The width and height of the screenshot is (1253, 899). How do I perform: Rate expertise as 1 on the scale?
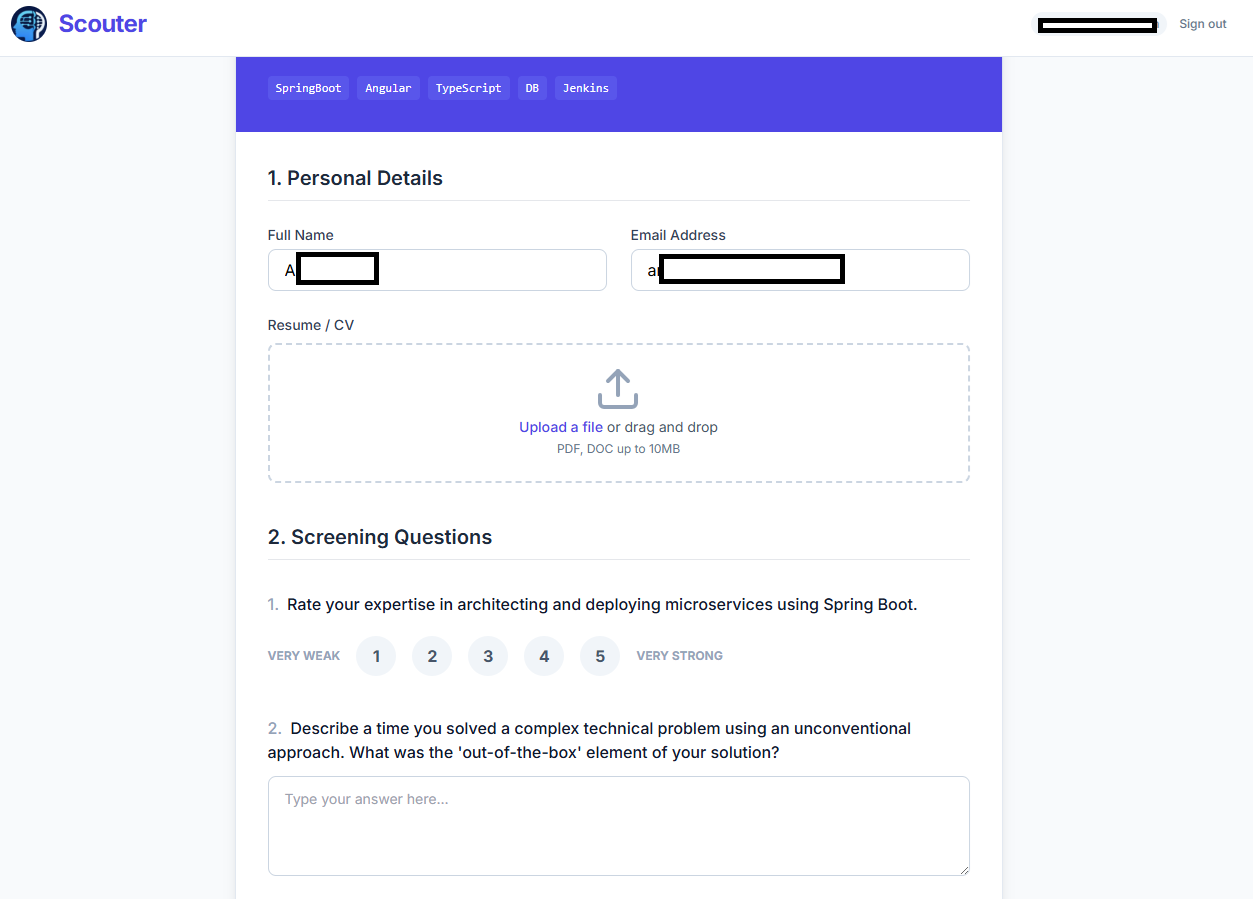[375, 655]
